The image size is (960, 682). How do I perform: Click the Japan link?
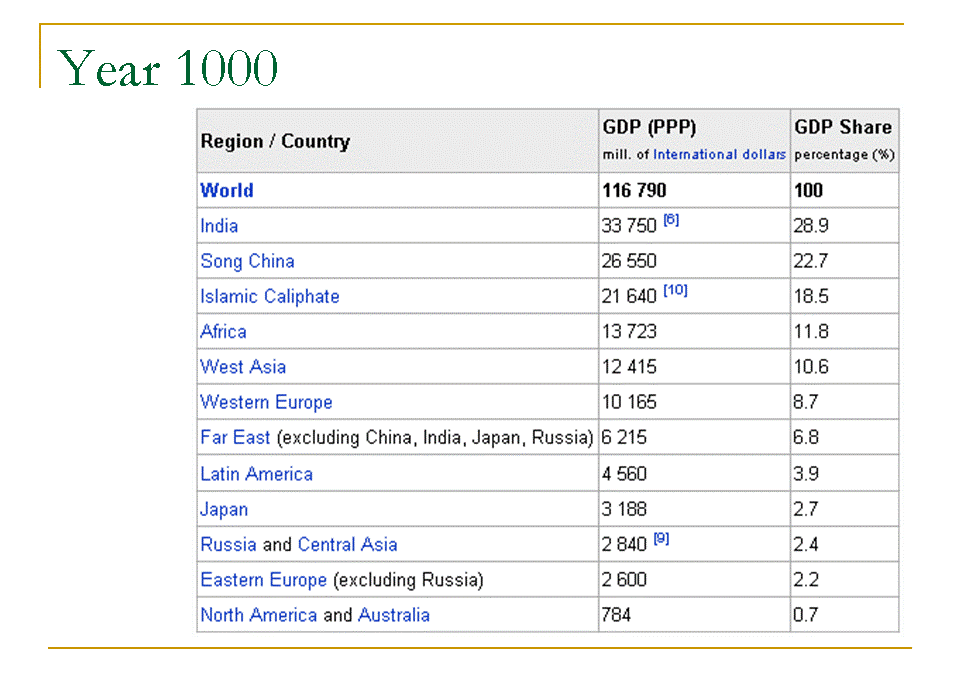click(224, 509)
